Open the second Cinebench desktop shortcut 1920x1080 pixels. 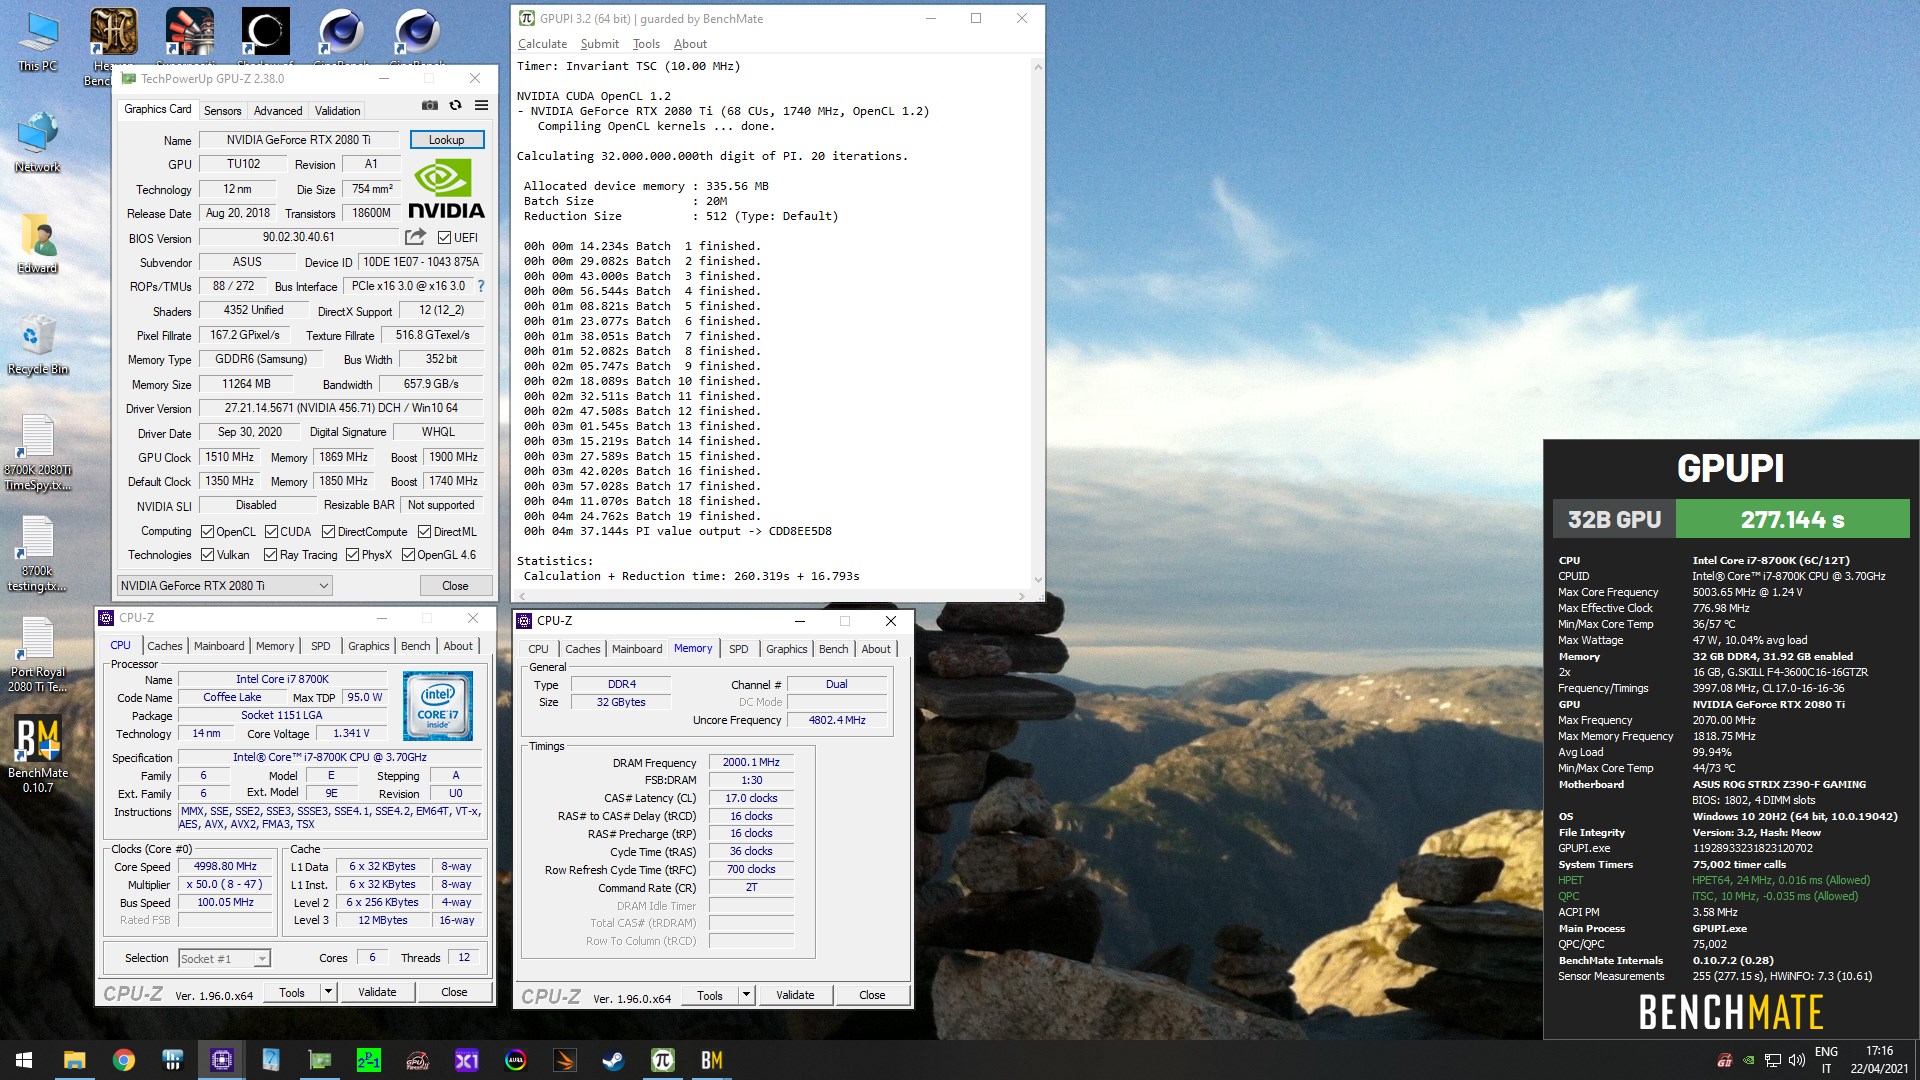418,38
